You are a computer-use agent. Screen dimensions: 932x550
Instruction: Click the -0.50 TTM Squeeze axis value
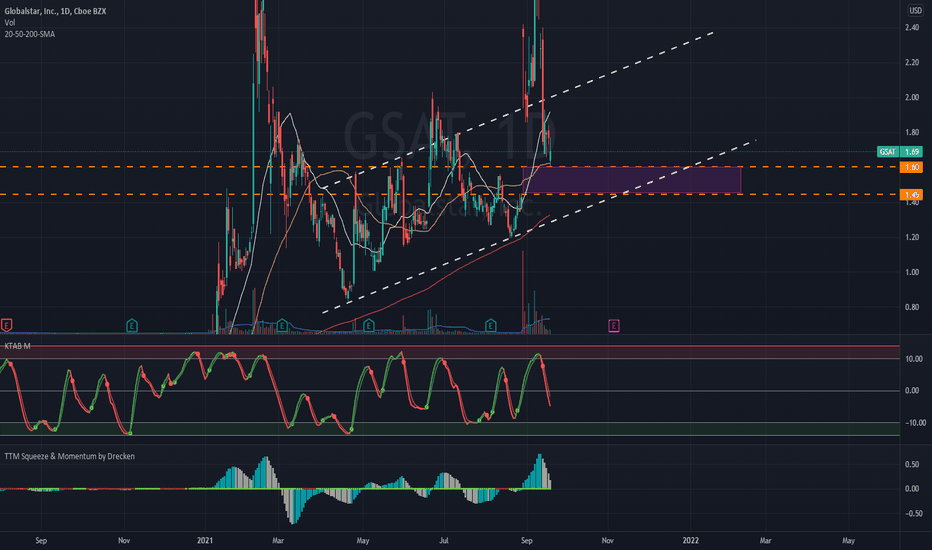point(914,513)
